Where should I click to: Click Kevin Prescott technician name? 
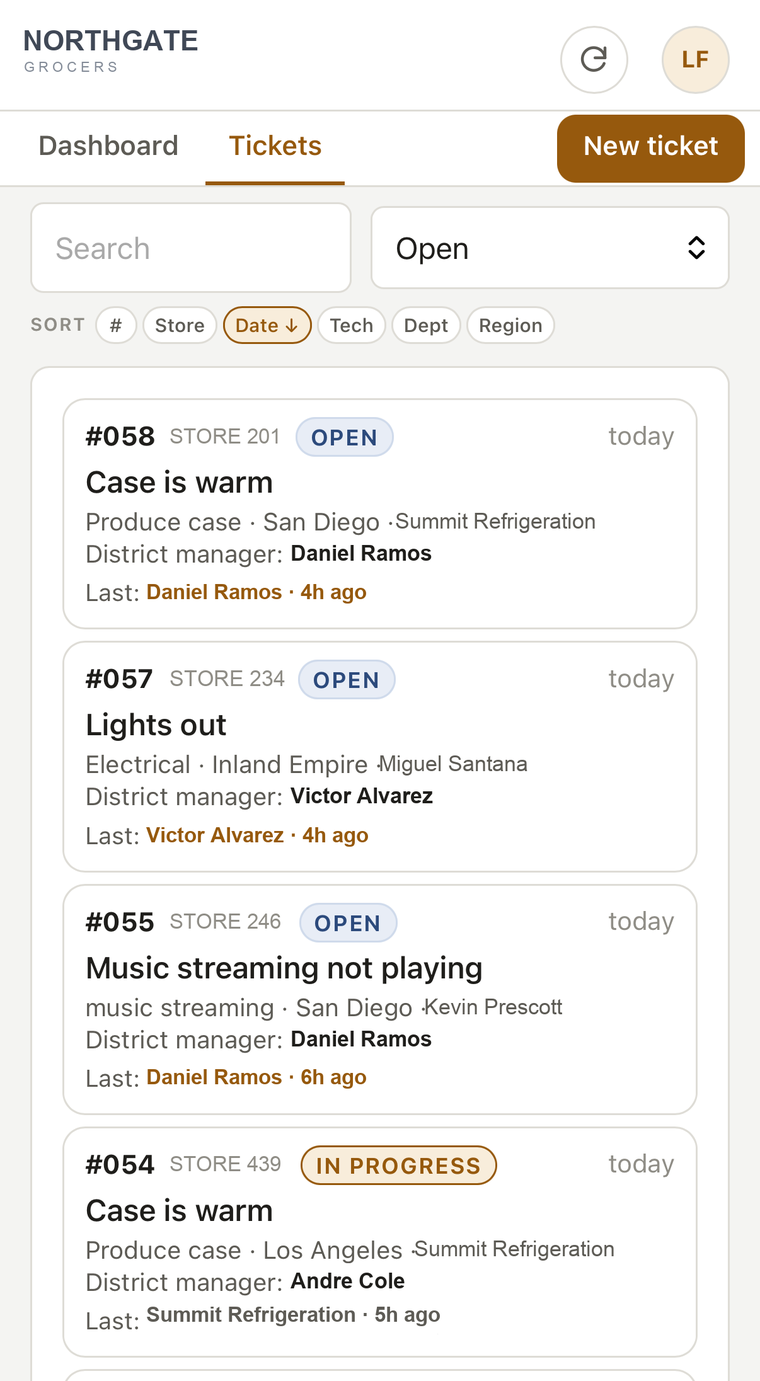494,1007
